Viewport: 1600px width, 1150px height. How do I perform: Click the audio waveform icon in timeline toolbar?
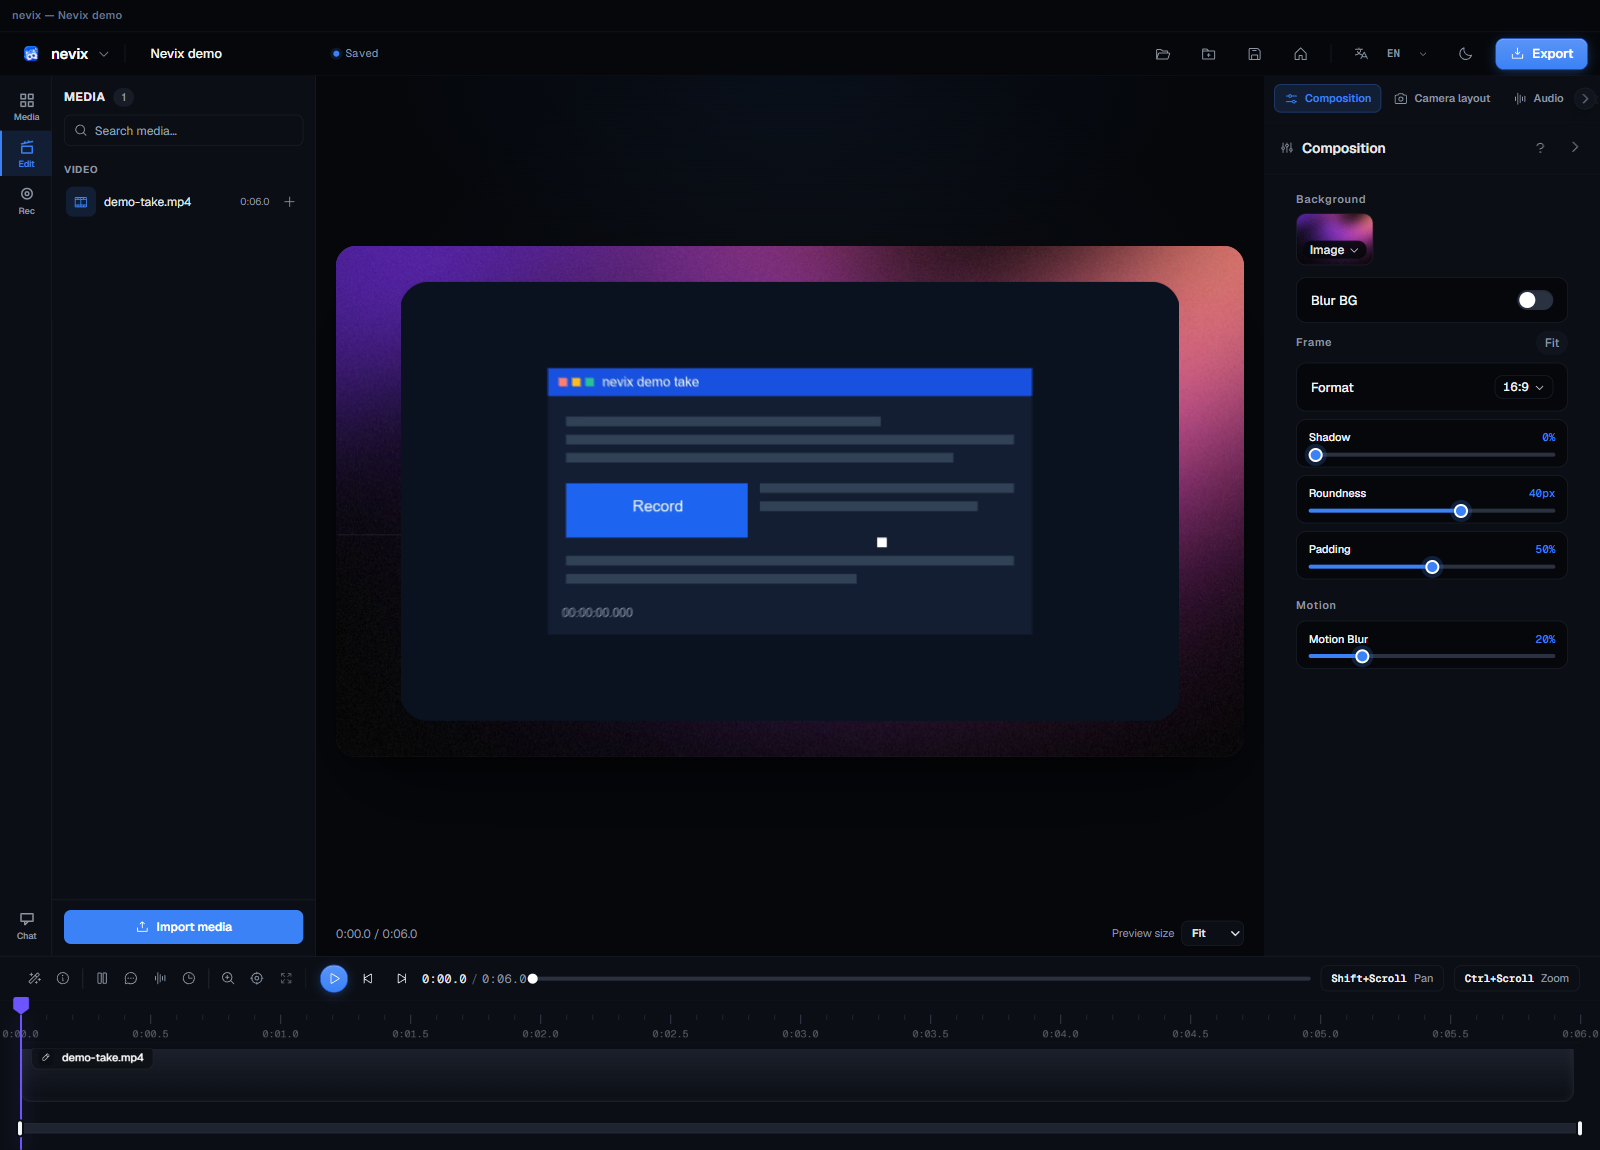(x=160, y=978)
